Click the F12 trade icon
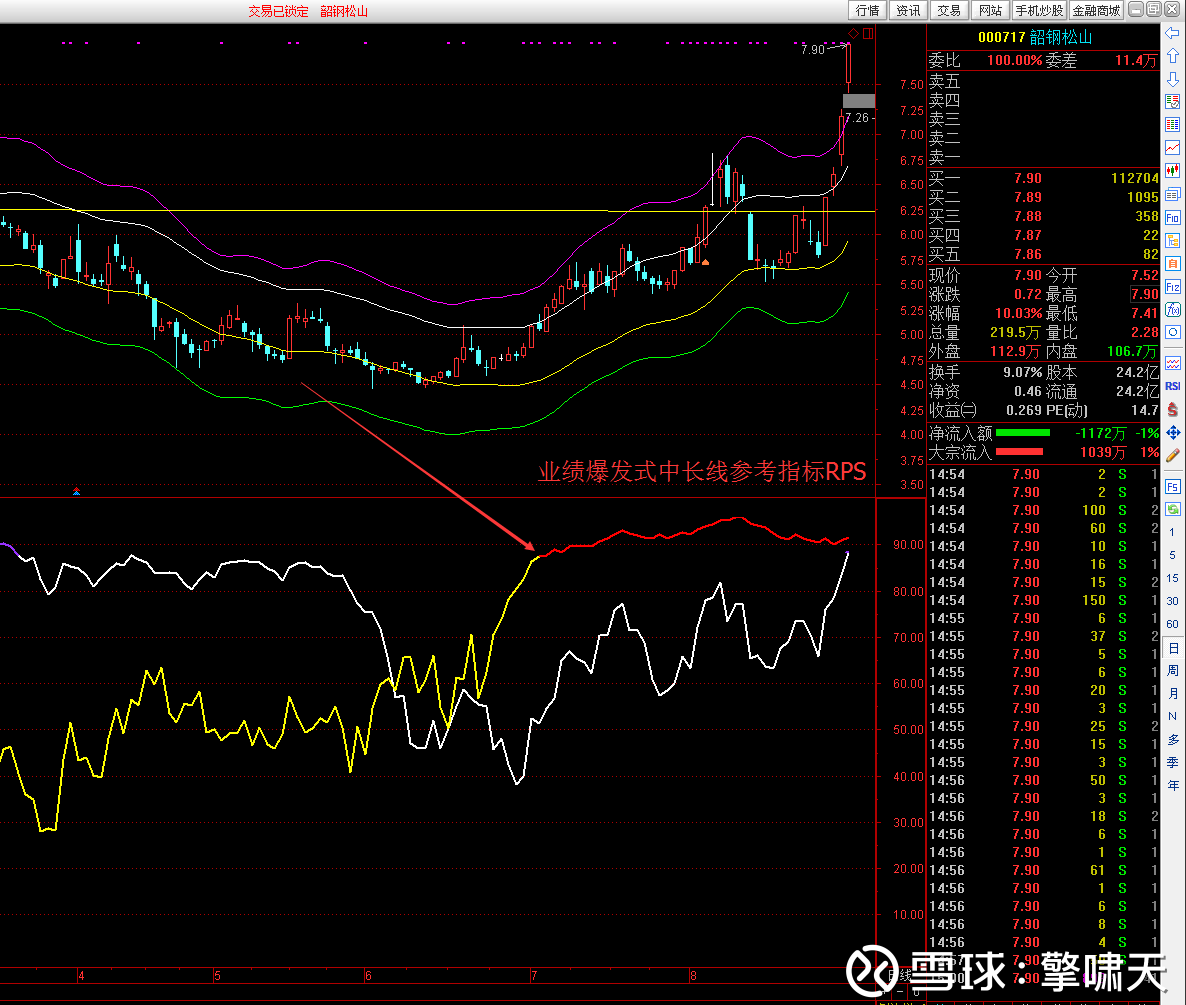 pyautogui.click(x=1172, y=287)
